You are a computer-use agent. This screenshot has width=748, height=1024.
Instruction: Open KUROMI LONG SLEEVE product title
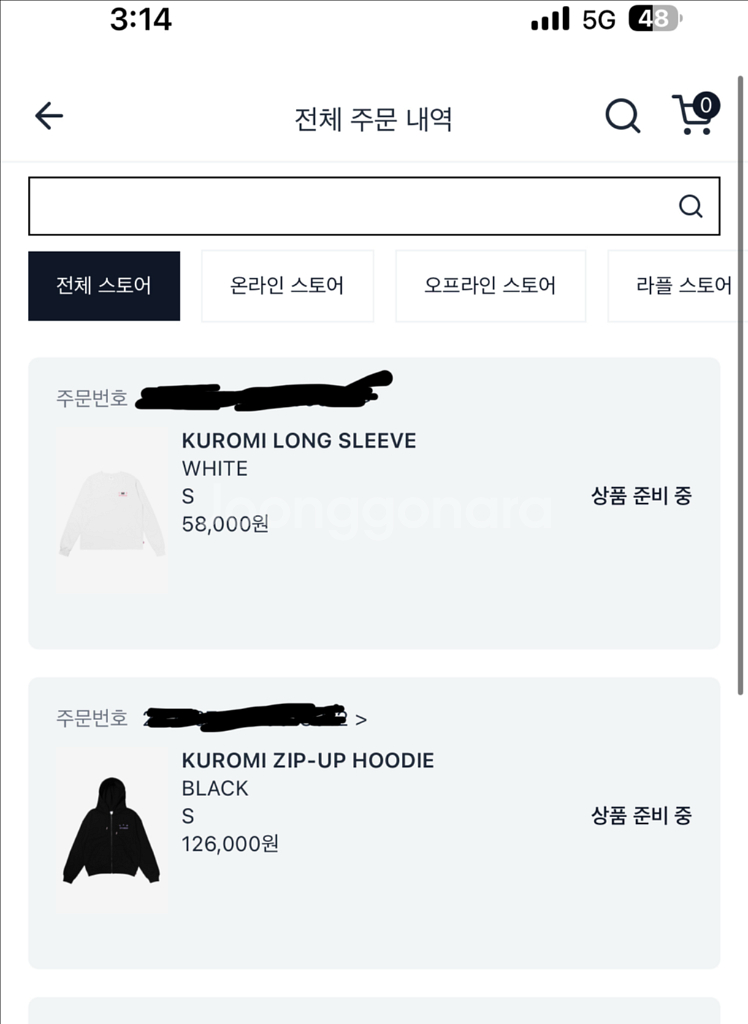tap(299, 441)
